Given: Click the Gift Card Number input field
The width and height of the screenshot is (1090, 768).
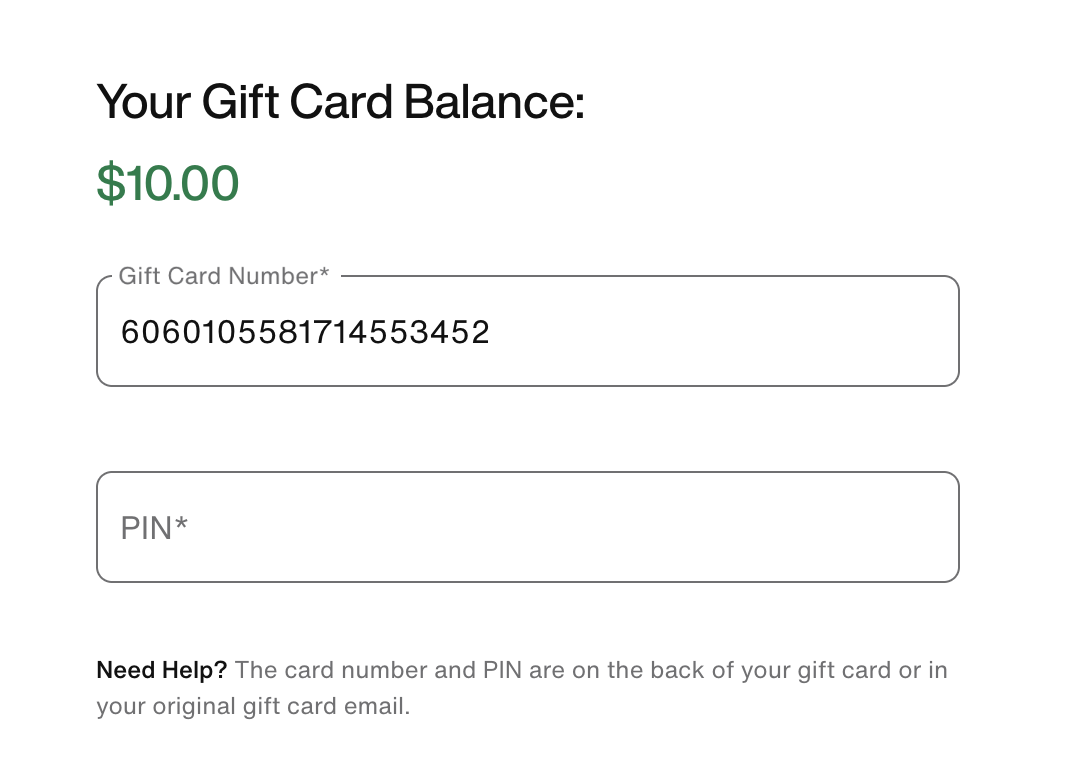Looking at the screenshot, I should coord(527,332).
